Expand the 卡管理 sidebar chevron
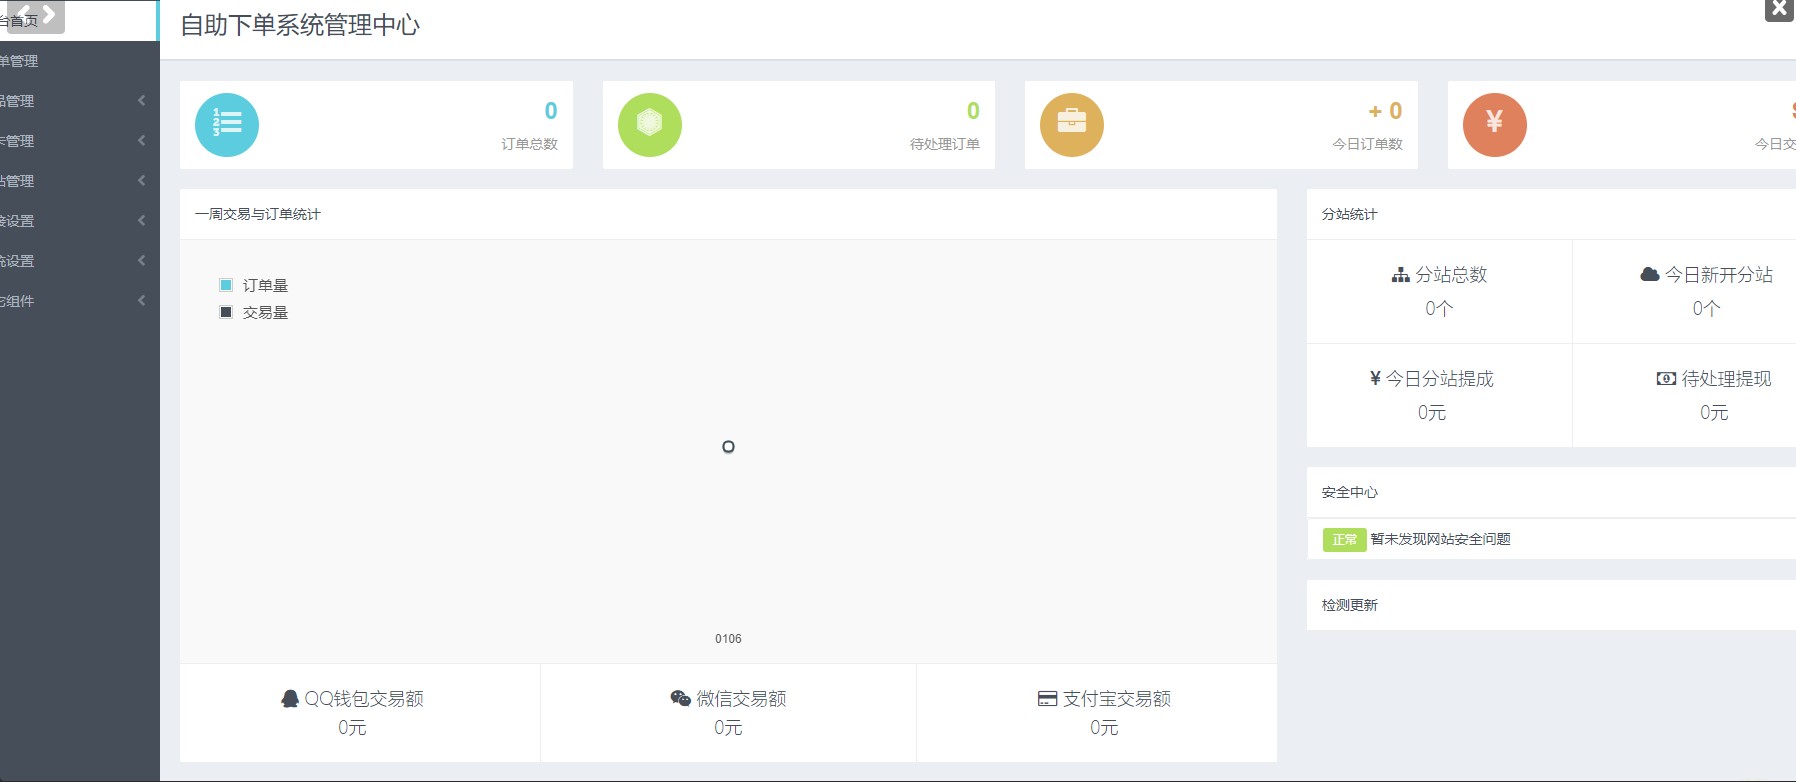The image size is (1796, 782). [142, 140]
